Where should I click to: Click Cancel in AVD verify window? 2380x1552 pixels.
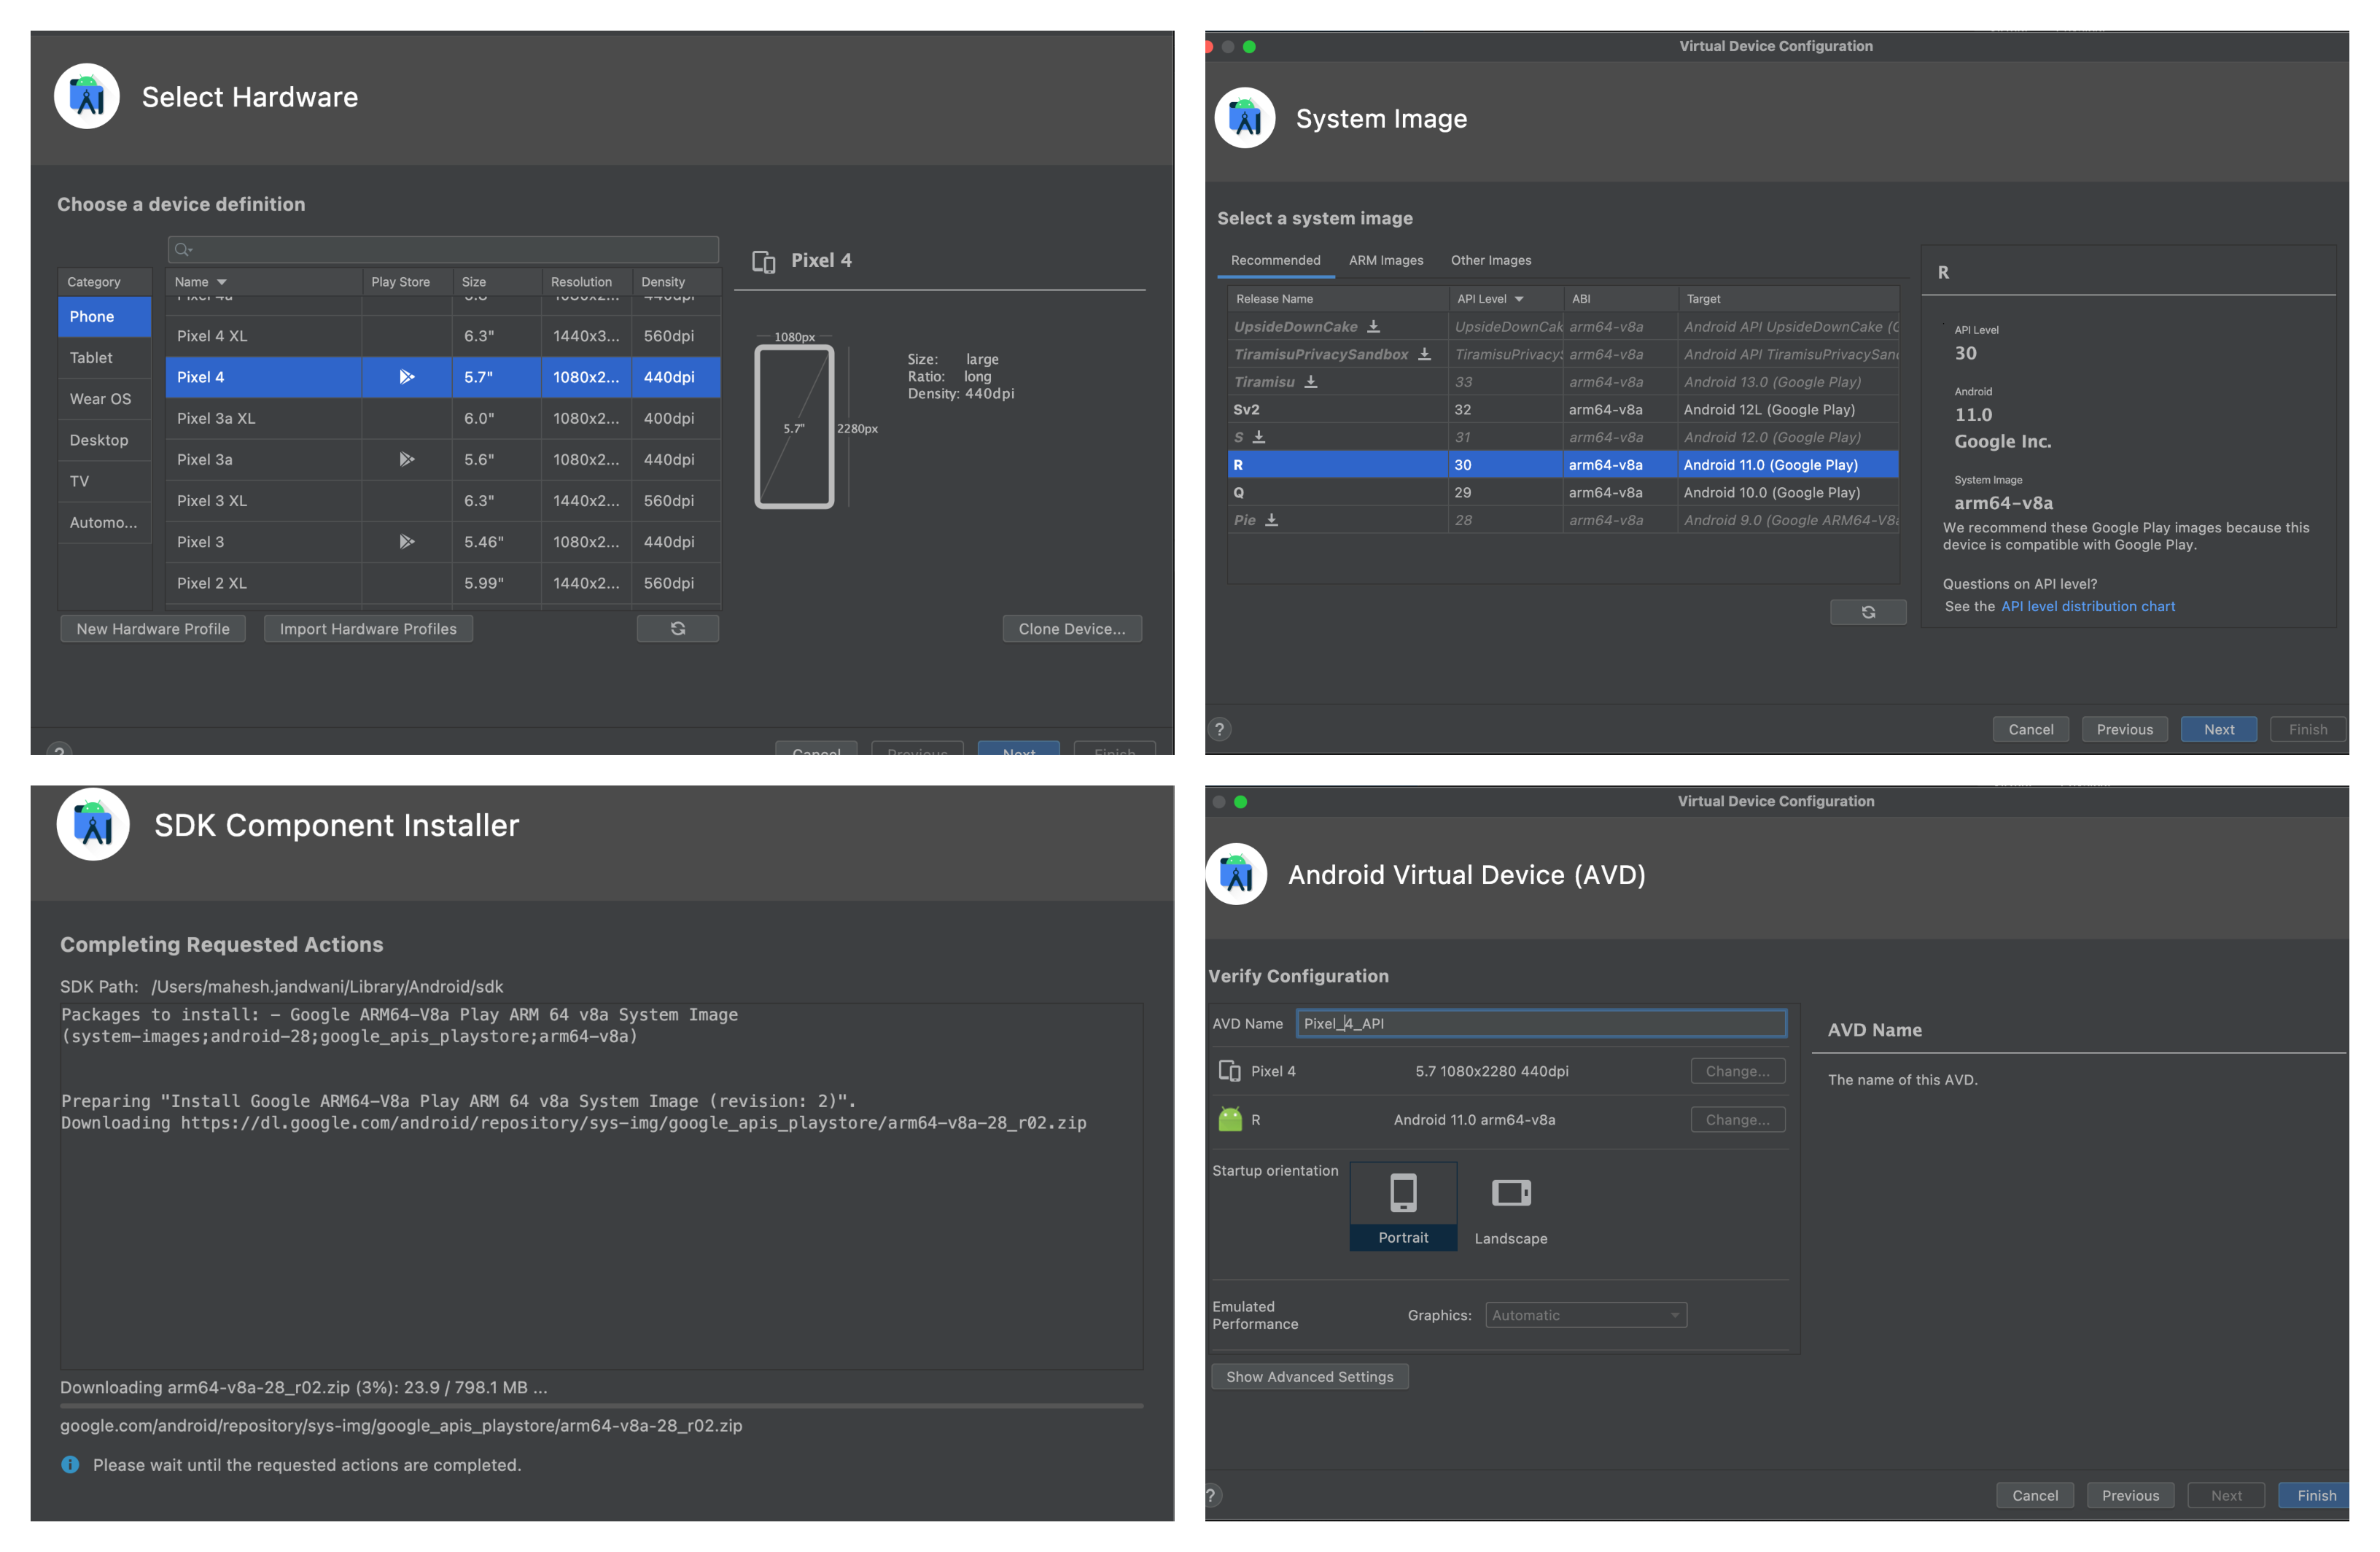click(x=2035, y=1495)
